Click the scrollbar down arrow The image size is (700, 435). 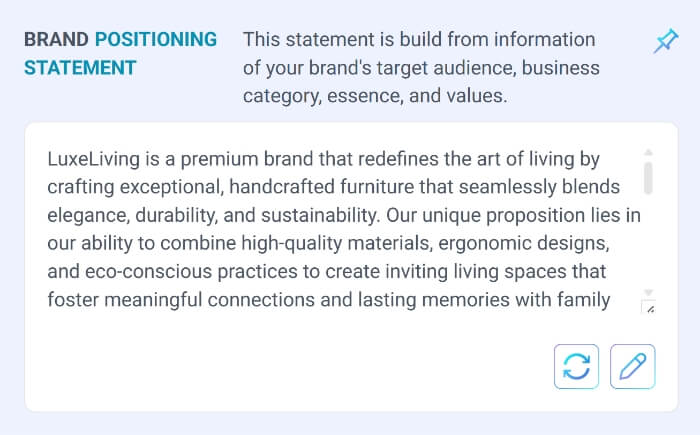coord(648,292)
